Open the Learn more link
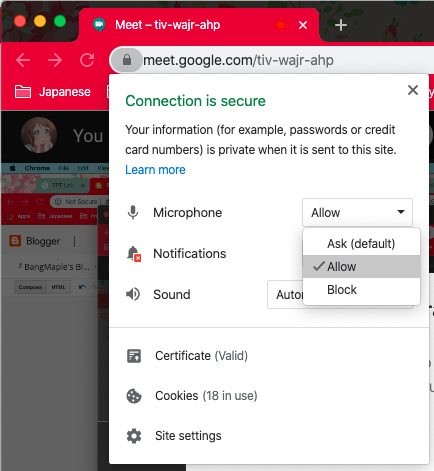434x471 pixels. click(155, 170)
